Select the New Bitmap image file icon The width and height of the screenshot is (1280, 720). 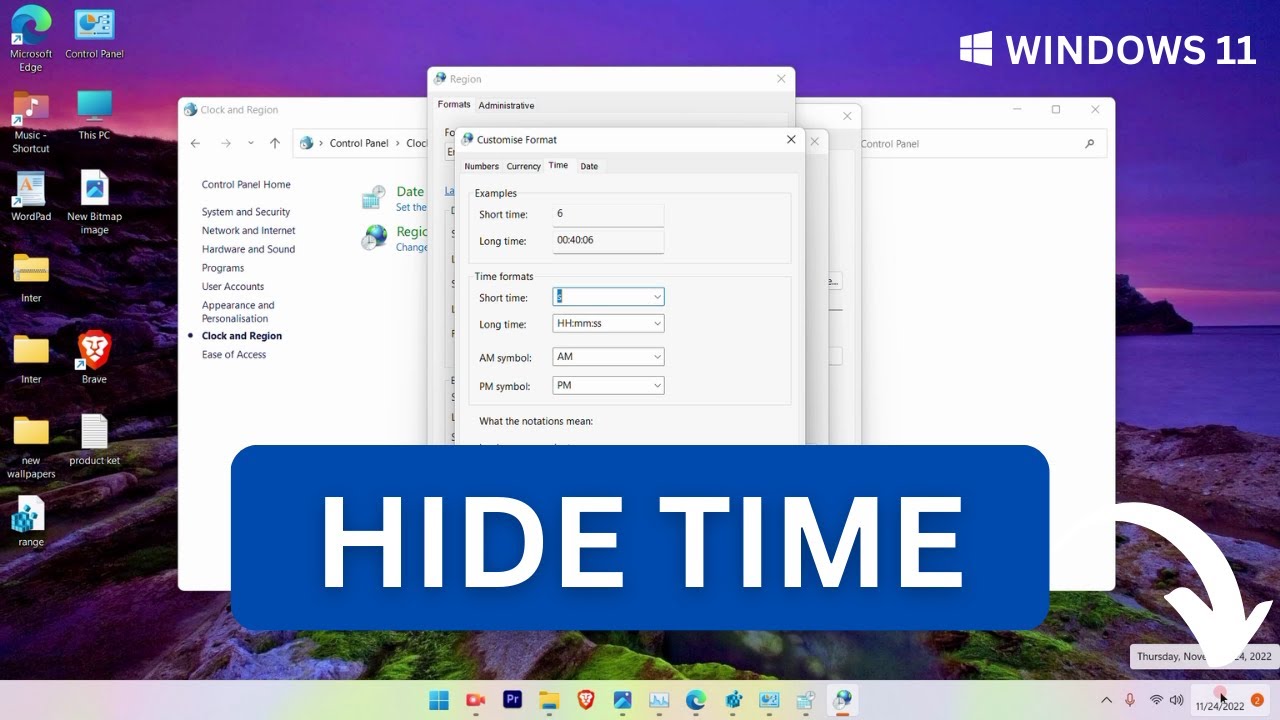pos(94,202)
